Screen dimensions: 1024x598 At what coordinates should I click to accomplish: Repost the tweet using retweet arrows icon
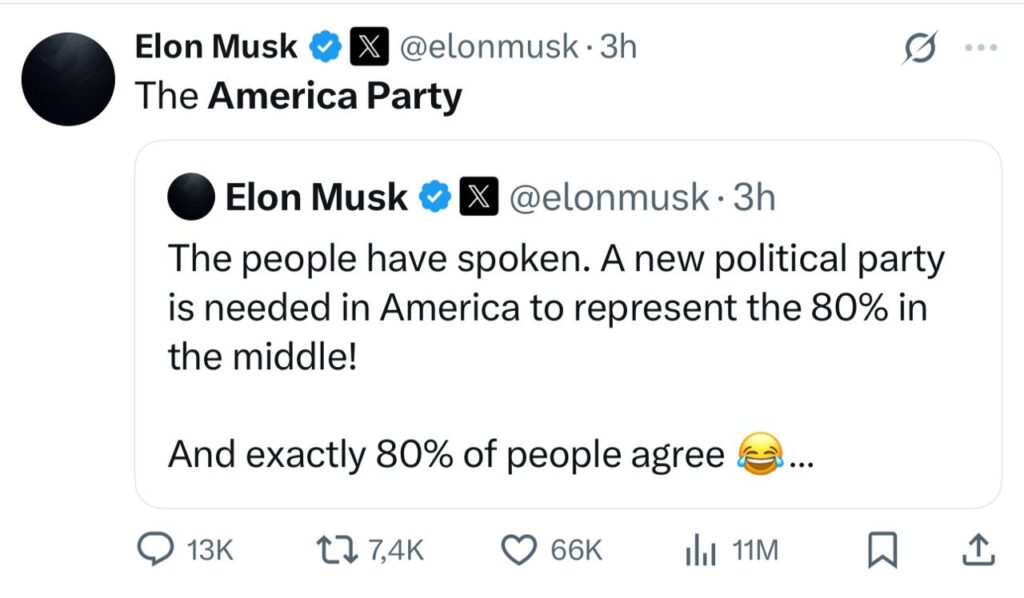pyautogui.click(x=337, y=550)
